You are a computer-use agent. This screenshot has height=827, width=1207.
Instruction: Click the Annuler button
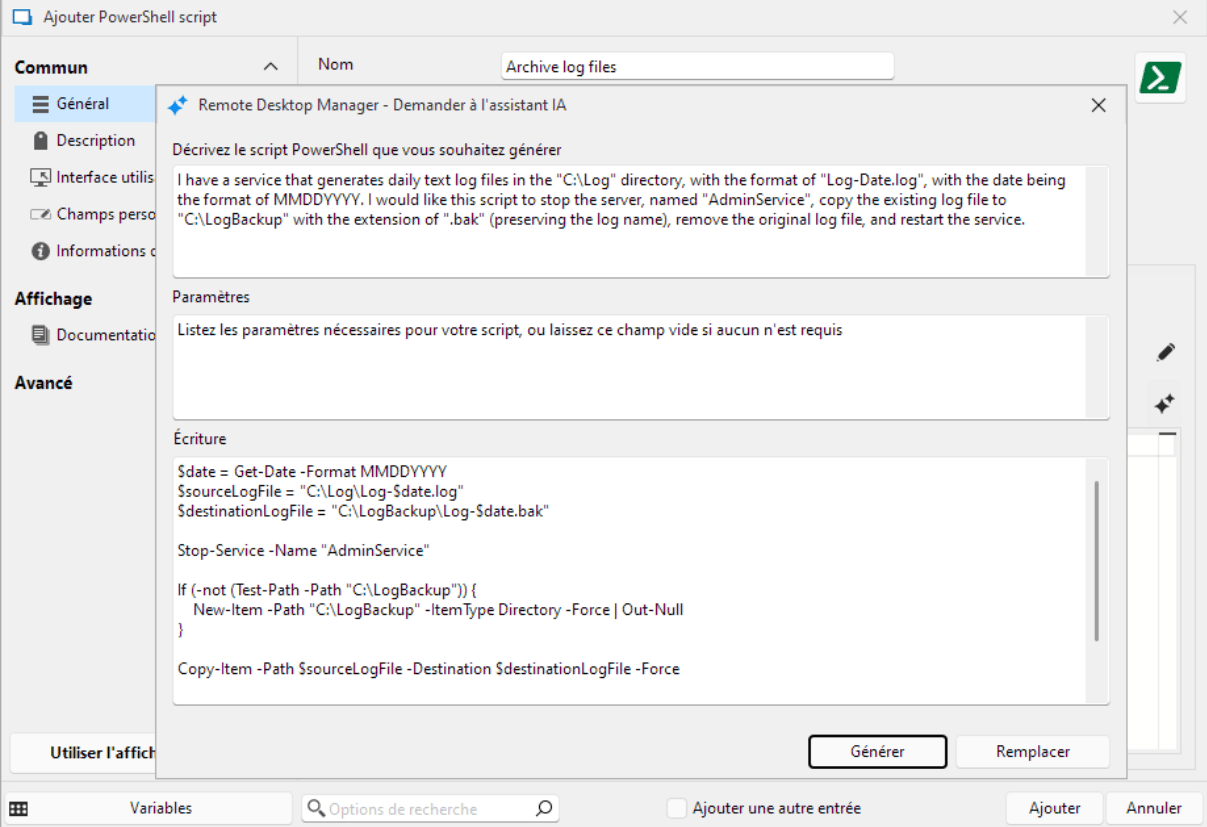[1153, 808]
